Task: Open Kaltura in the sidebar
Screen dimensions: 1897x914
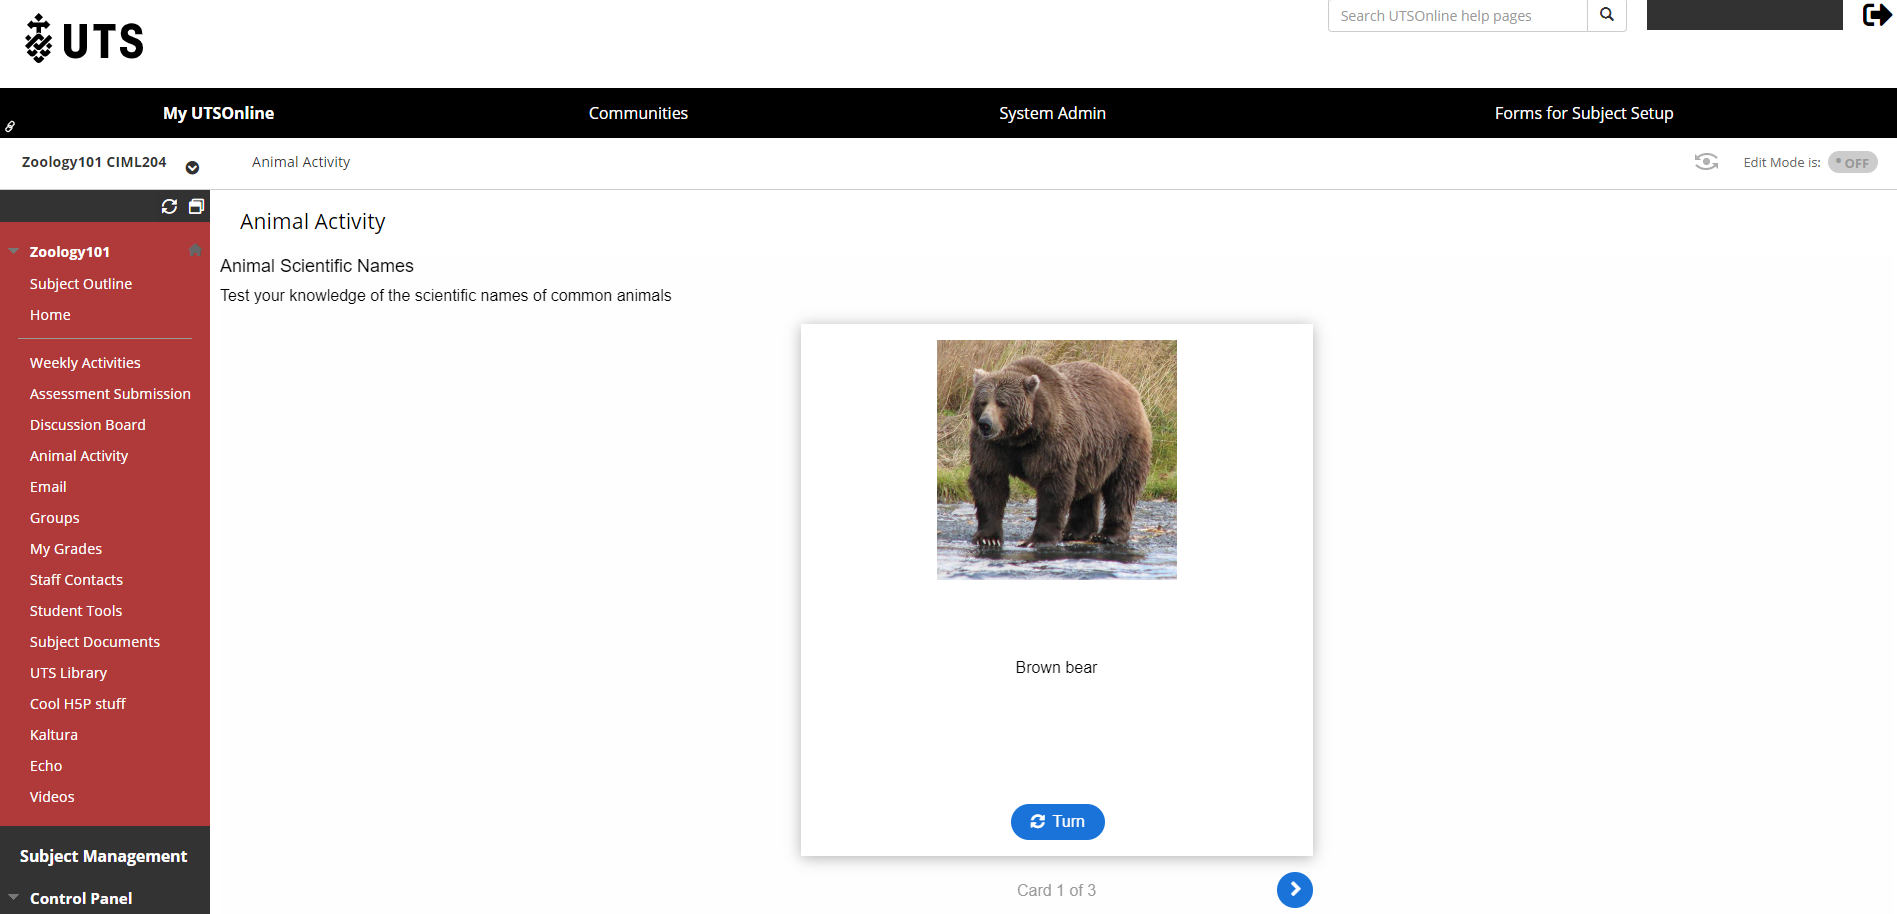Action: pos(54,735)
